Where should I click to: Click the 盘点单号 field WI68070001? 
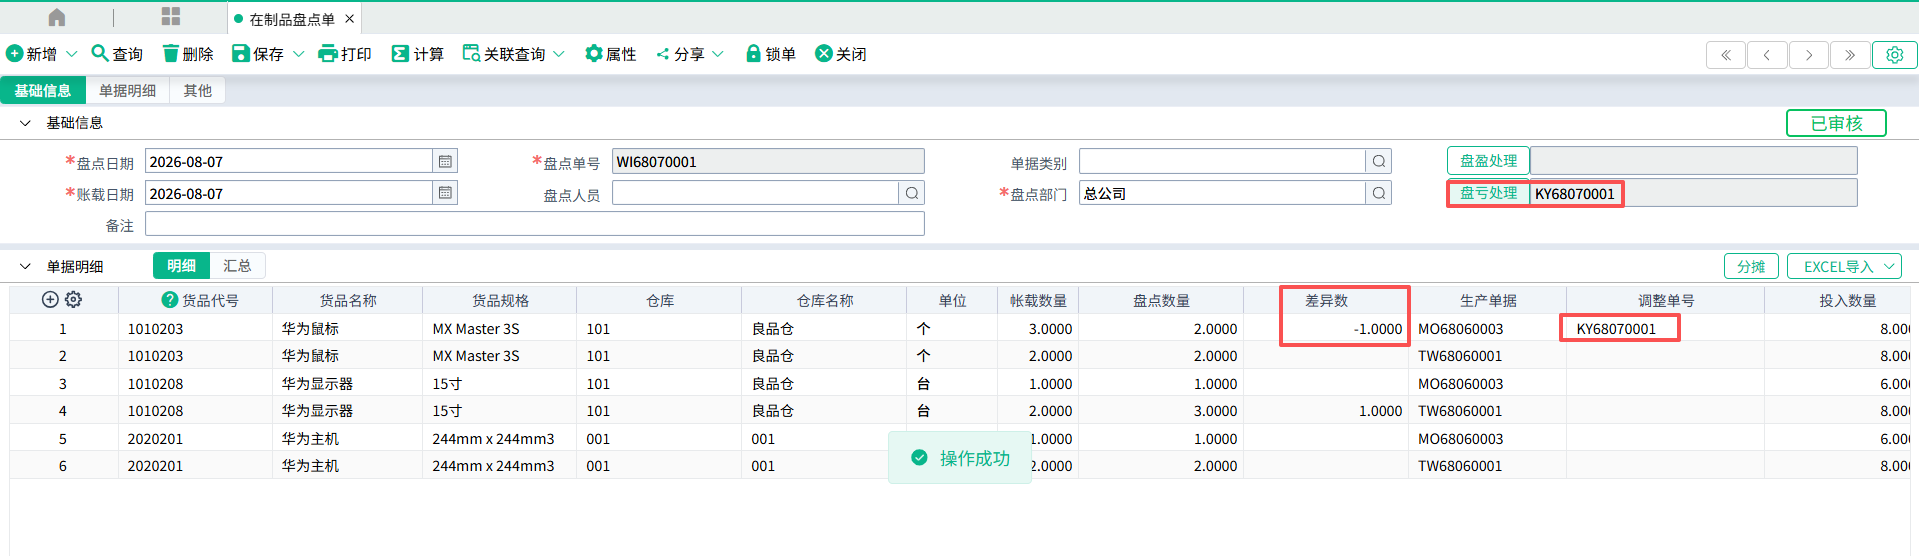[768, 161]
